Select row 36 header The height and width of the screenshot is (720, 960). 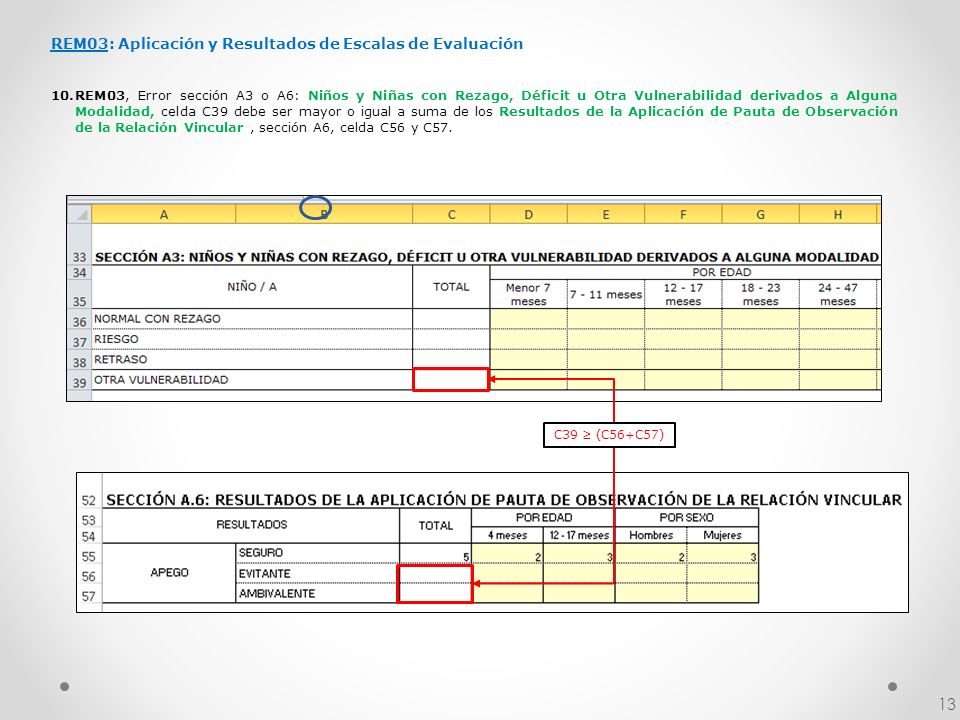[80, 321]
